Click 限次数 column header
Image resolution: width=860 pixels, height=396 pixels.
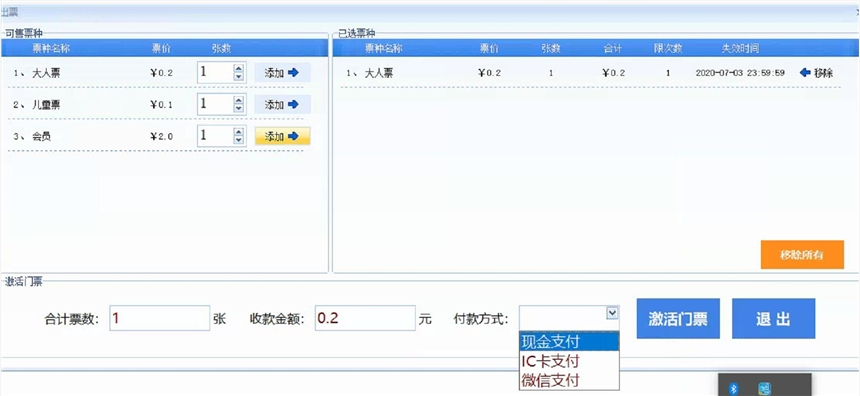tap(668, 49)
